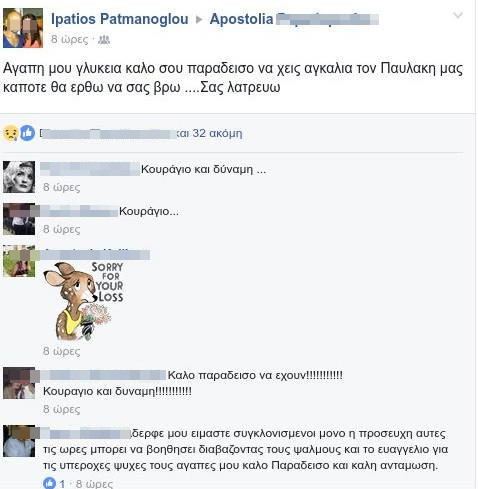Click avatar of the last commenter
478x489 pixels.
19,441
